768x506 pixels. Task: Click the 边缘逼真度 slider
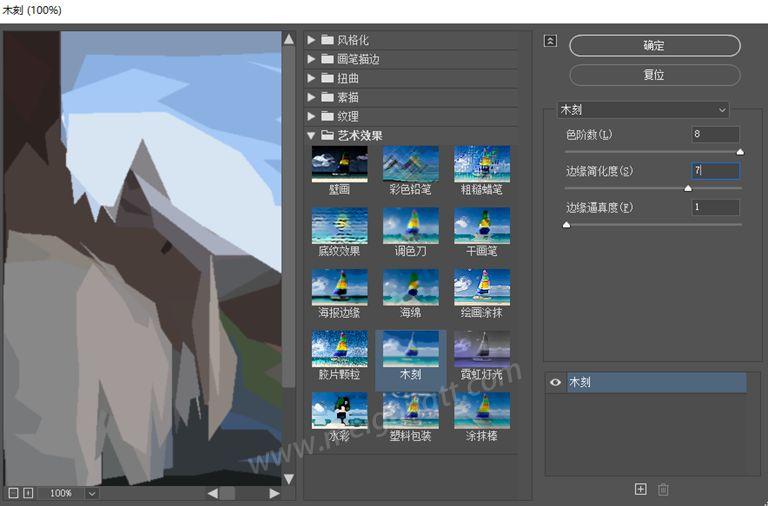click(653, 225)
